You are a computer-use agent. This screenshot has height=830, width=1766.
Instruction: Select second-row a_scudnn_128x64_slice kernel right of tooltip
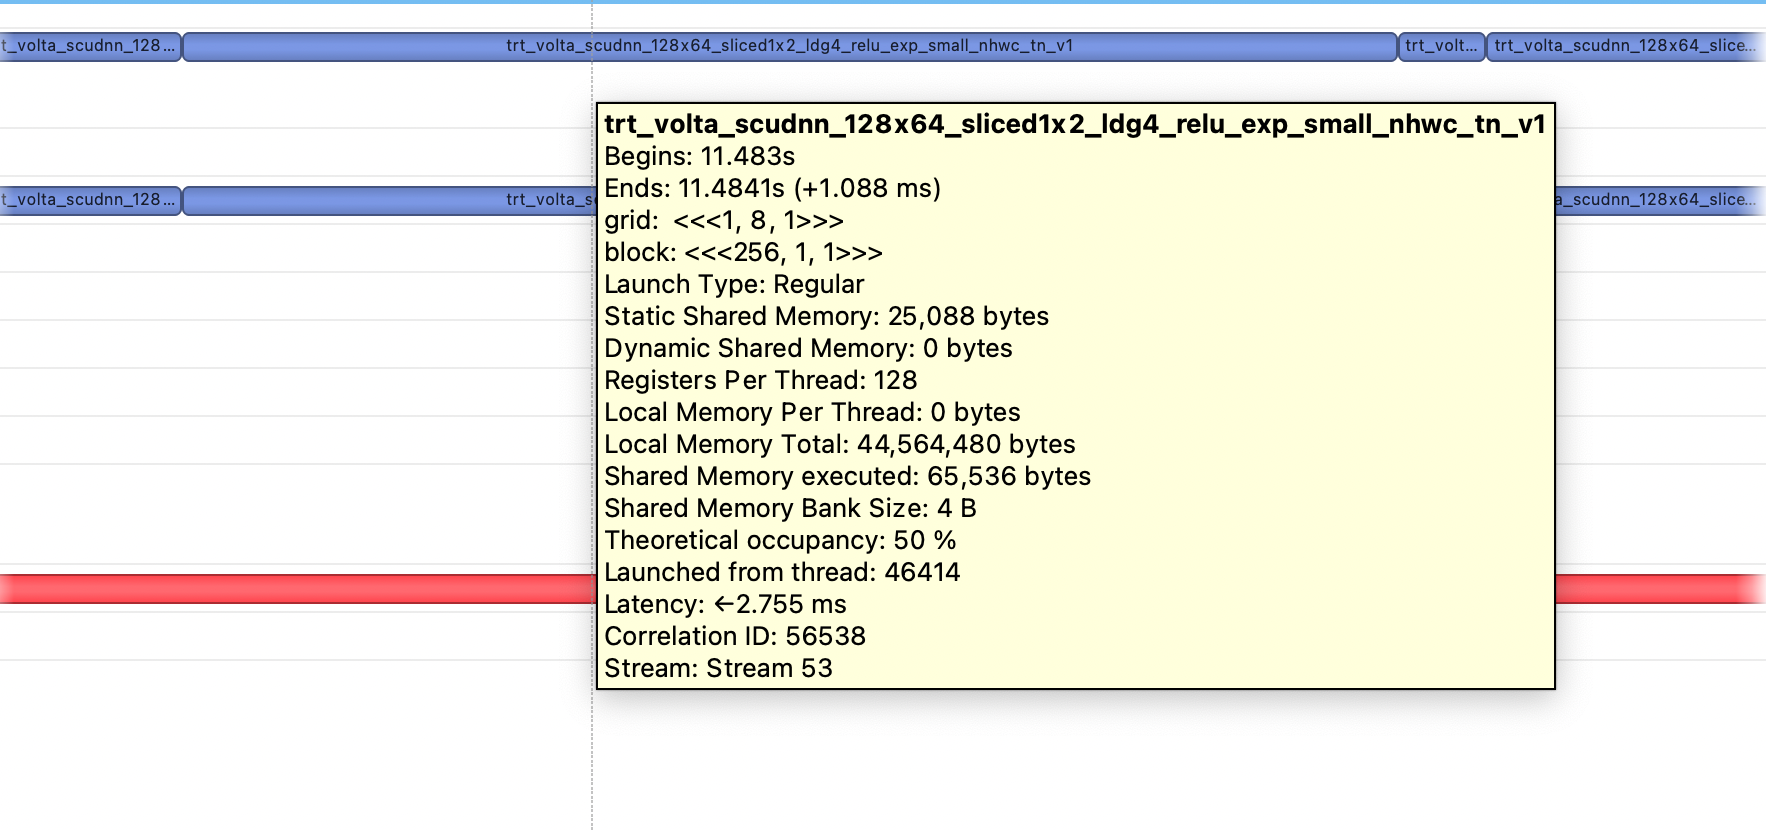(x=1660, y=200)
